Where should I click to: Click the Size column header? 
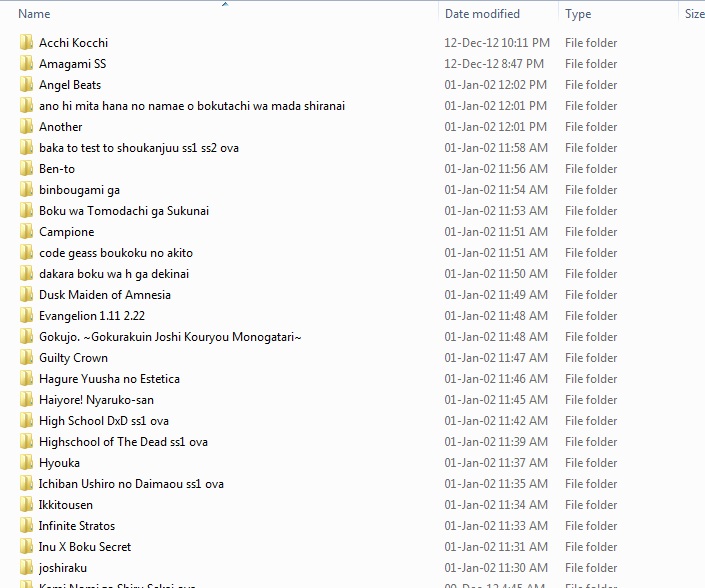click(x=694, y=14)
